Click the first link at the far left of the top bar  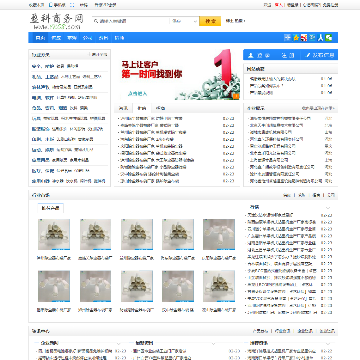coord(36,5)
